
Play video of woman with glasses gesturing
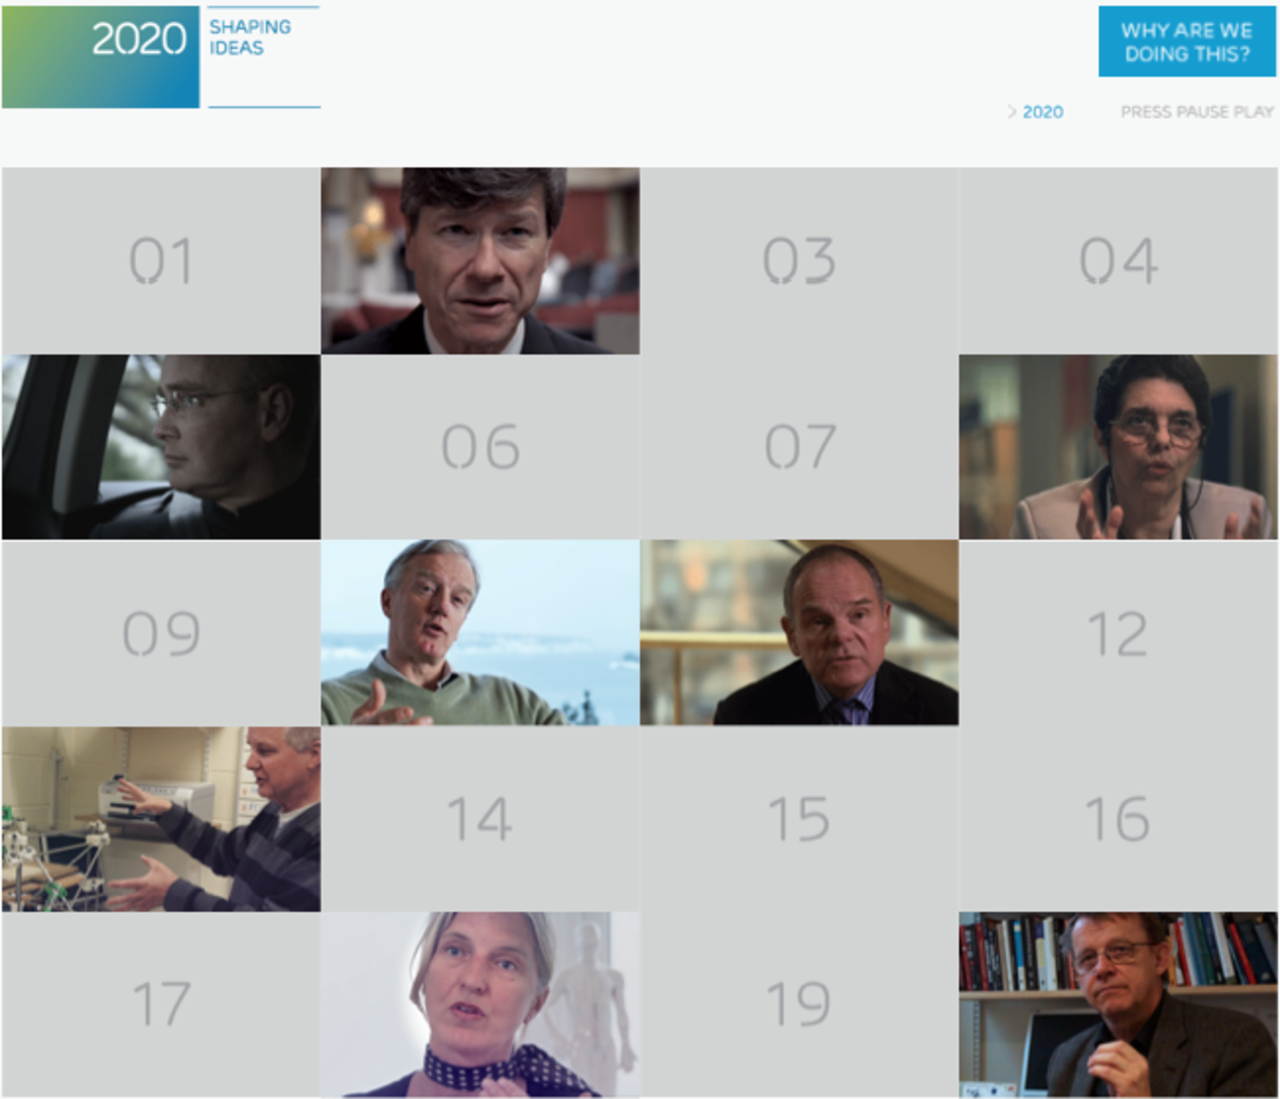click(x=1119, y=447)
